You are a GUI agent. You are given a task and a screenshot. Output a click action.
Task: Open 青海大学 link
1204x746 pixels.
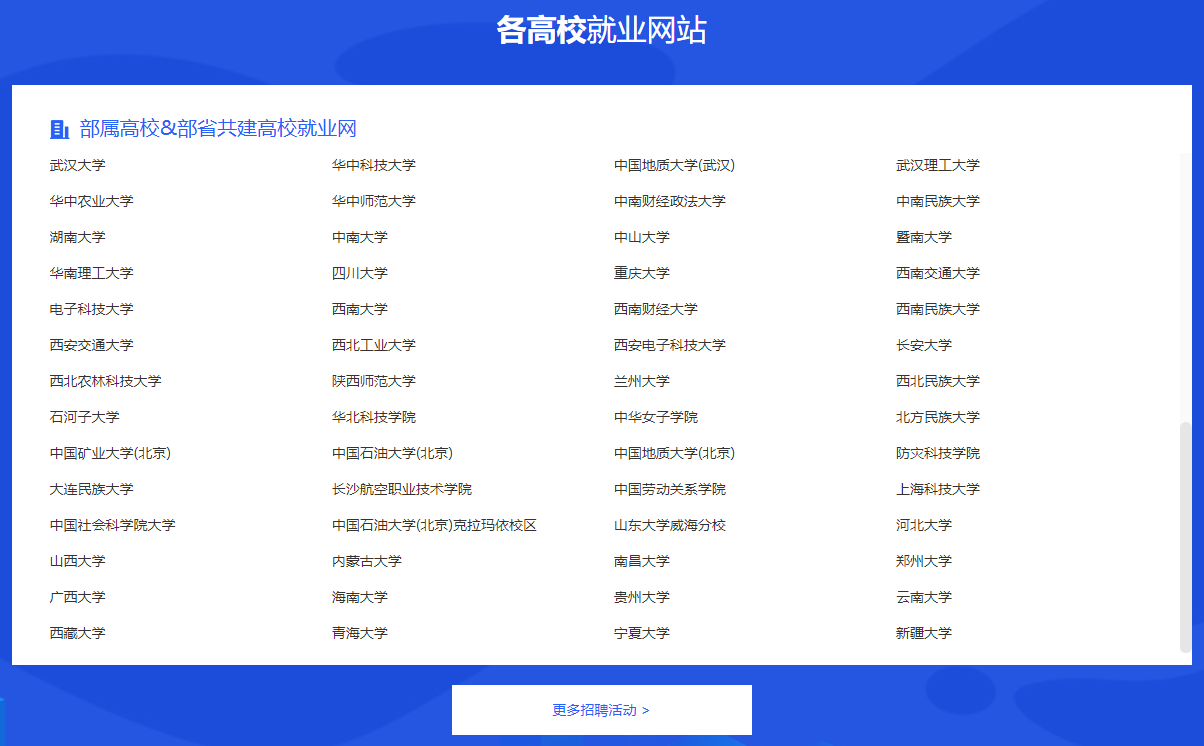click(x=360, y=633)
